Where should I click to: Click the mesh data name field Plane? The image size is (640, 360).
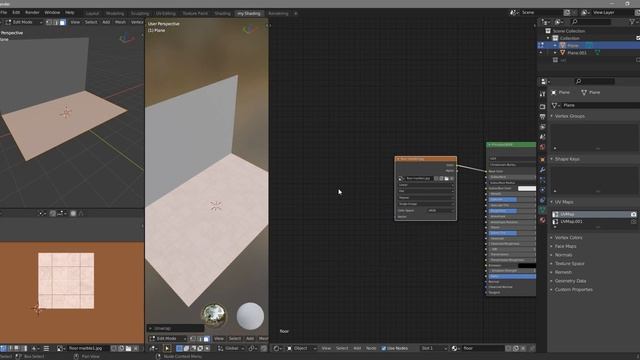pos(600,105)
